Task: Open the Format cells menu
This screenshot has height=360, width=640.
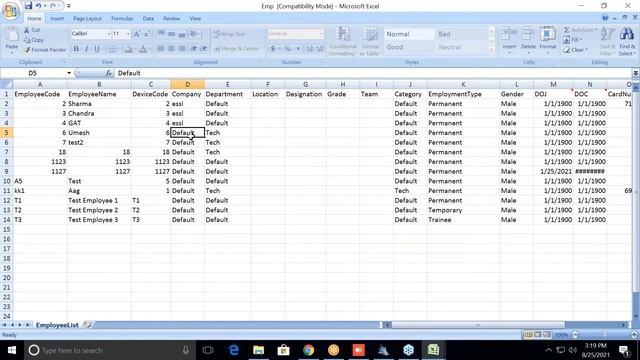Action: point(548,40)
